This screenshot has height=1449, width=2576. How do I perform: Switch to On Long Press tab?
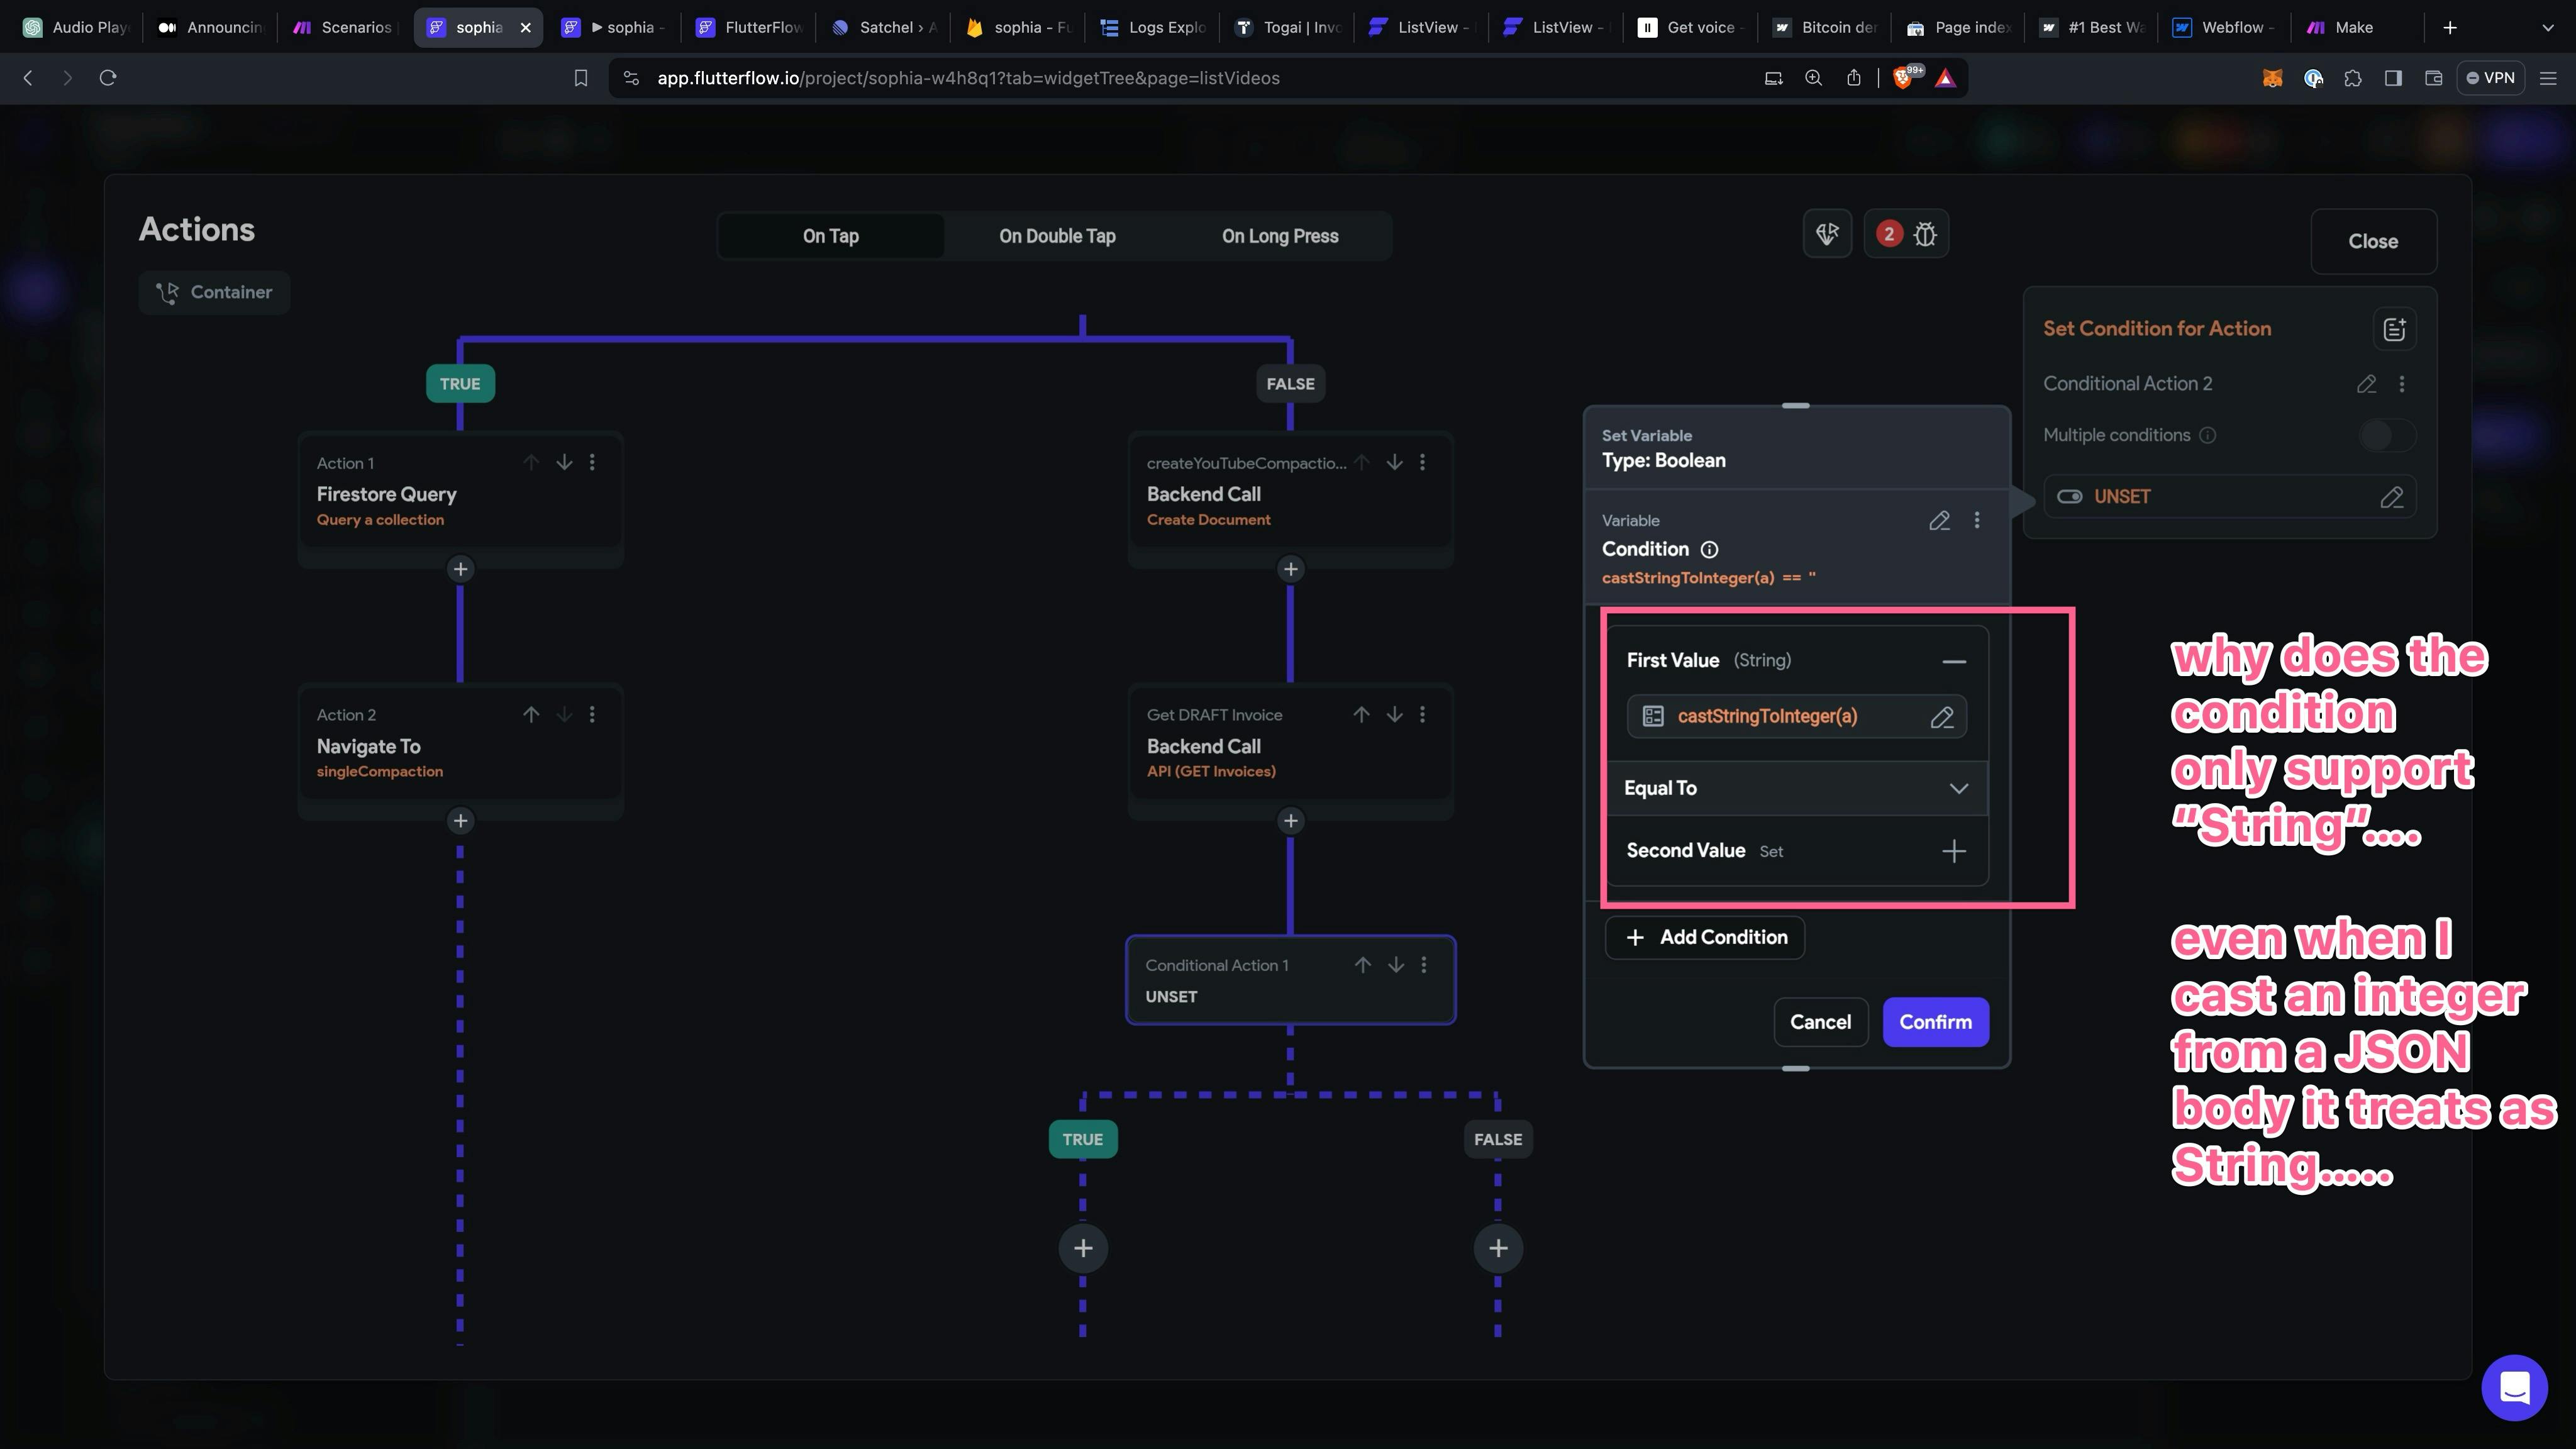pos(1279,236)
